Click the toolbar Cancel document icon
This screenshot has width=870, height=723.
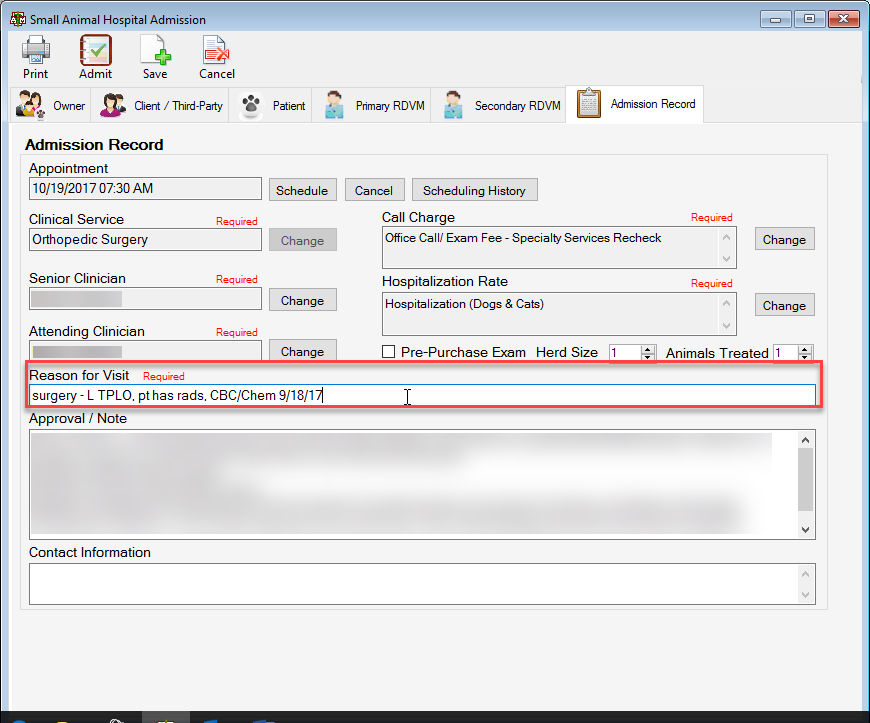pyautogui.click(x=216, y=50)
